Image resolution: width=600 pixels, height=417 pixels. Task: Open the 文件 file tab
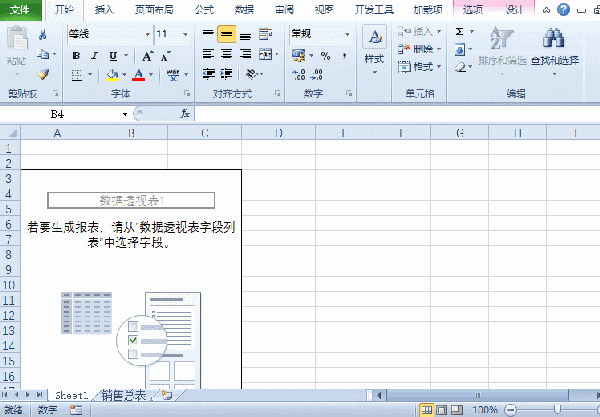pyautogui.click(x=21, y=10)
